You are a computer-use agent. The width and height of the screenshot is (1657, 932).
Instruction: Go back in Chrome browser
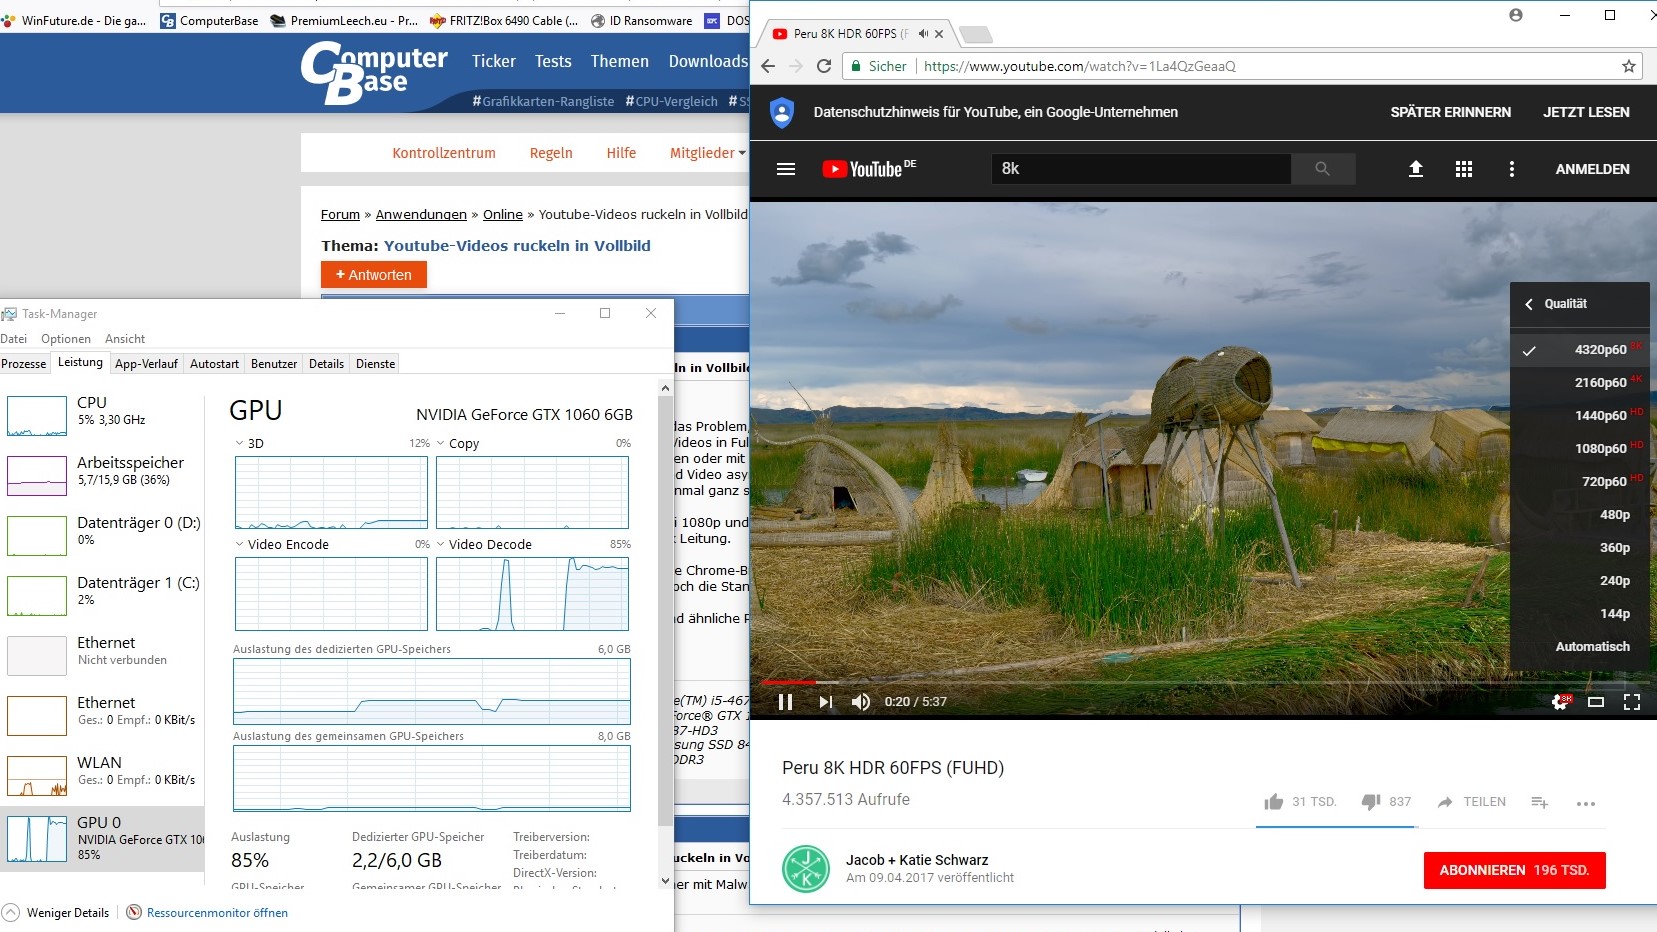pos(768,66)
